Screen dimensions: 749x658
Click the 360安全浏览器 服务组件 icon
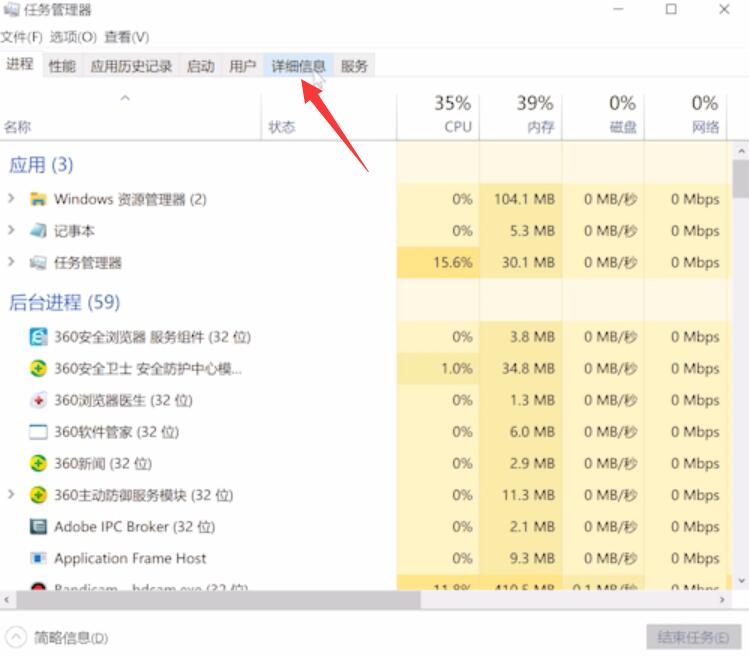click(x=38, y=337)
